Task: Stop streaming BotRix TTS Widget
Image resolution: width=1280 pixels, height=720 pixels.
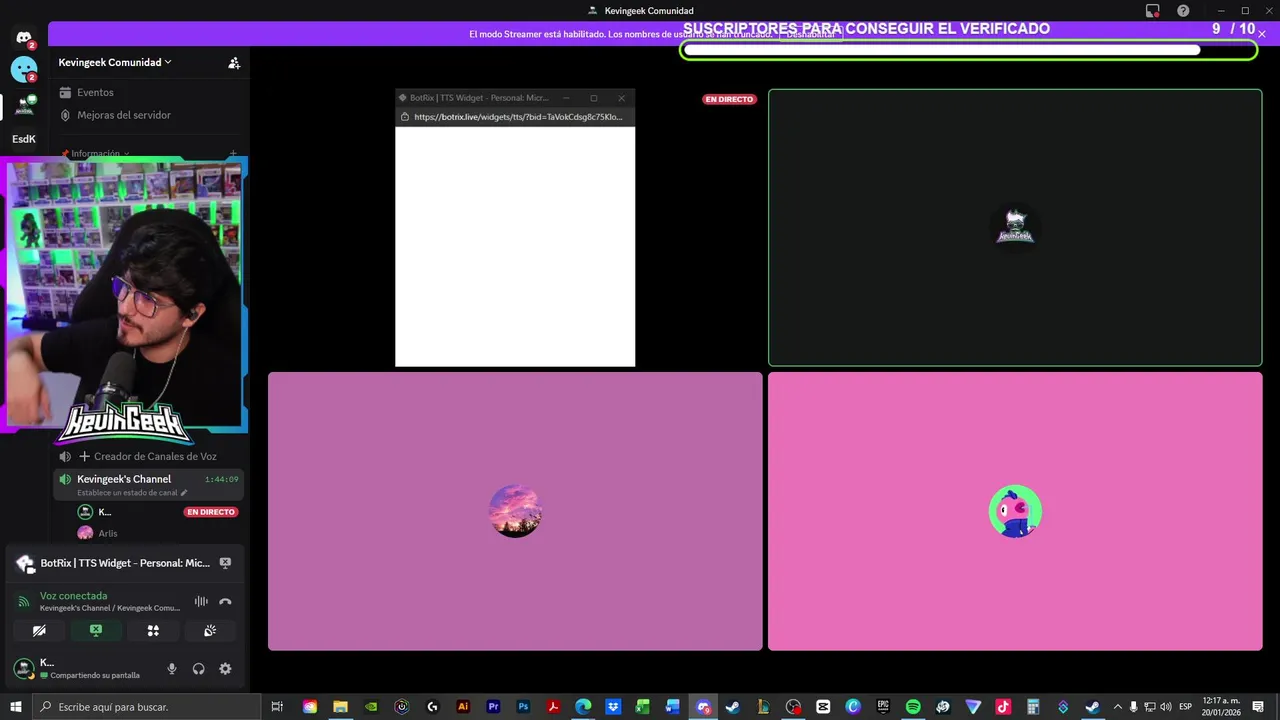Action: [x=225, y=563]
